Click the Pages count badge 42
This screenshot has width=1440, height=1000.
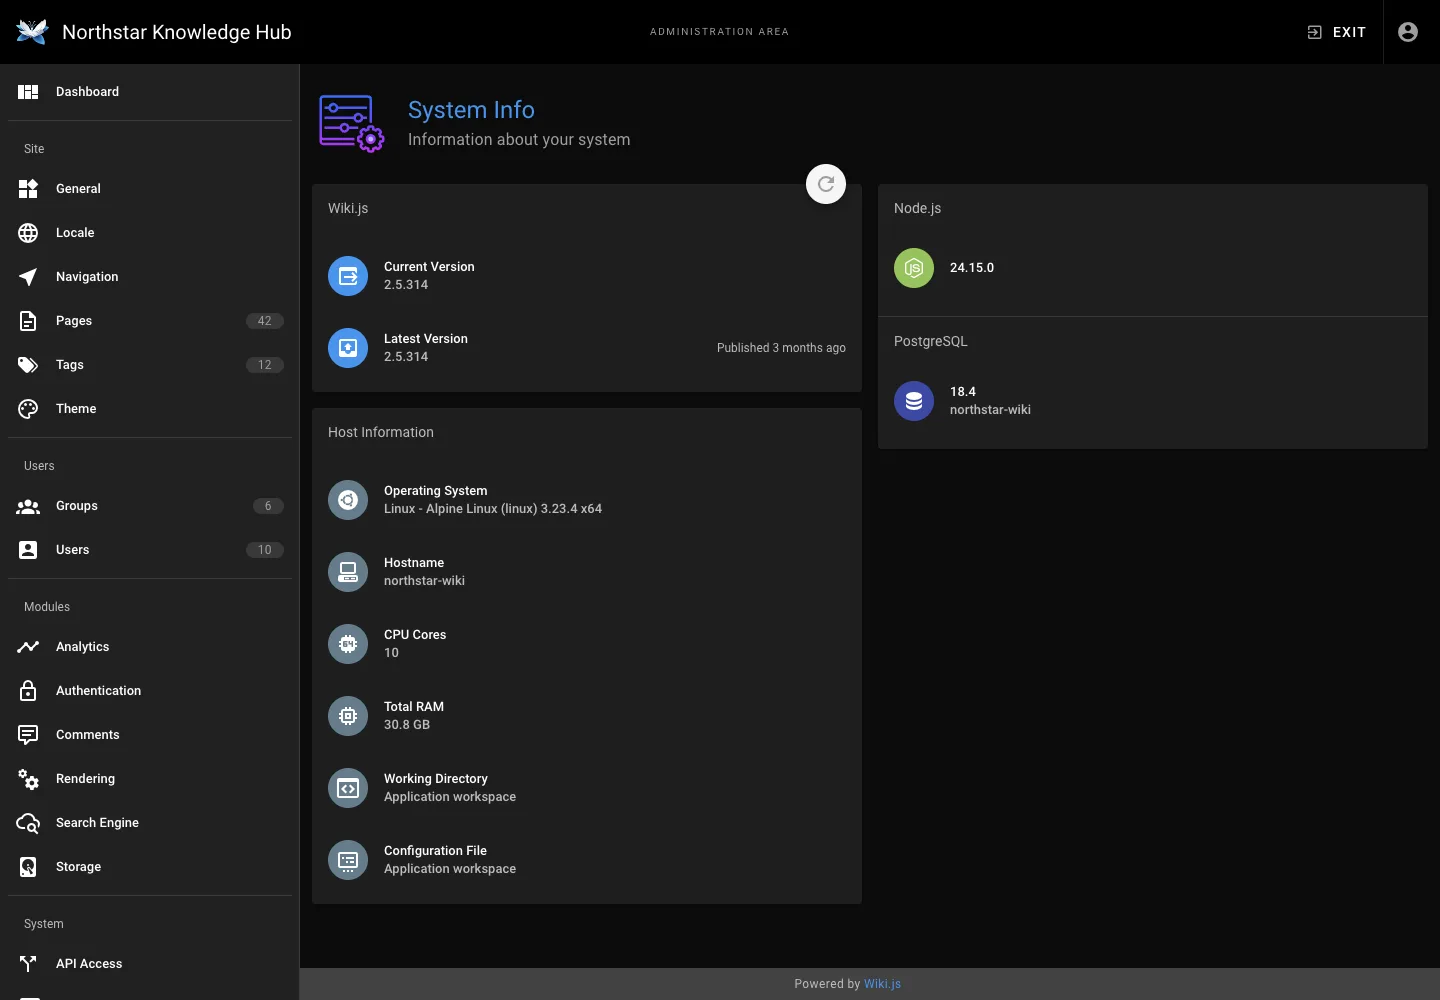coord(265,321)
